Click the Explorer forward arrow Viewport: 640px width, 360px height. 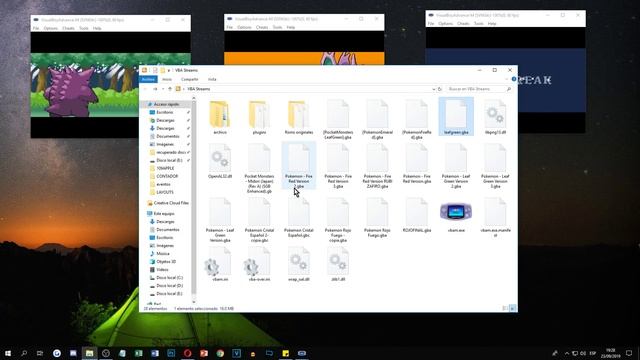[155, 89]
